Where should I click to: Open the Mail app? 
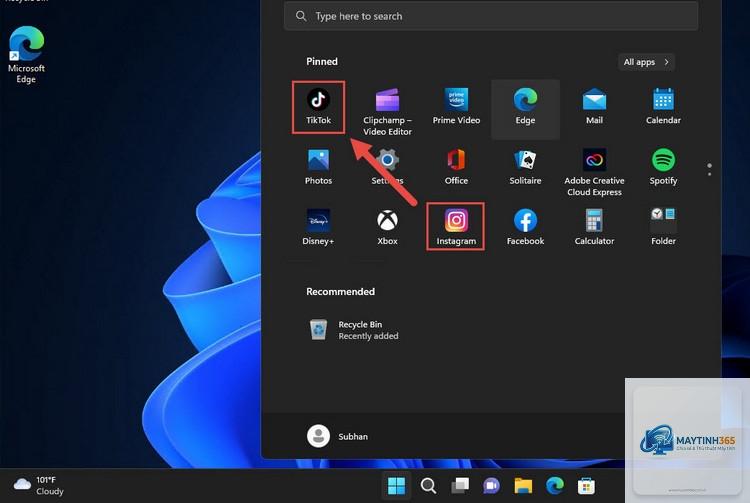pyautogui.click(x=594, y=106)
